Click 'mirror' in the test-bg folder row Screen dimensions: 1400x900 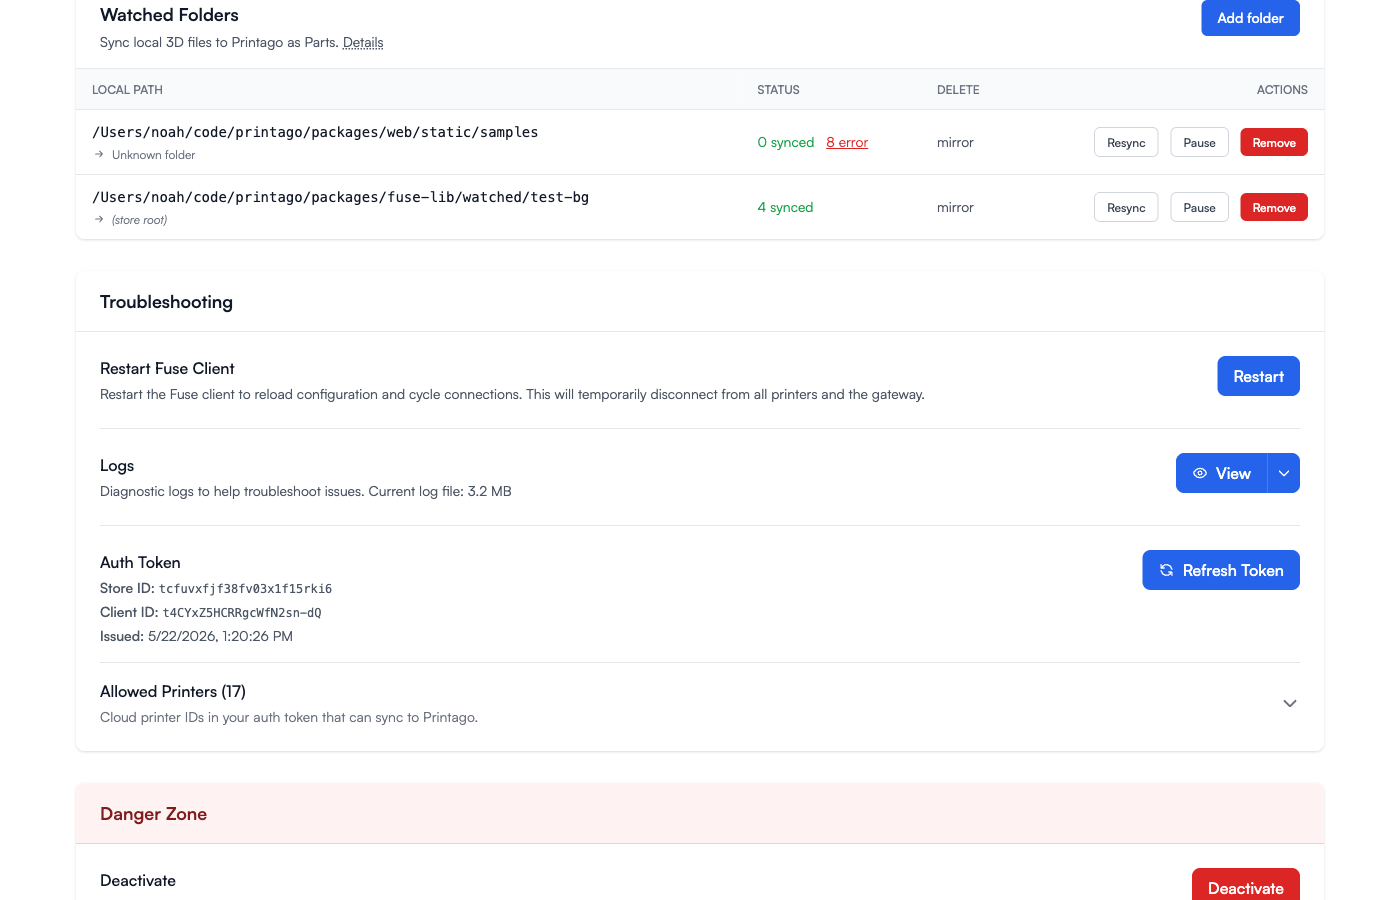tap(955, 207)
